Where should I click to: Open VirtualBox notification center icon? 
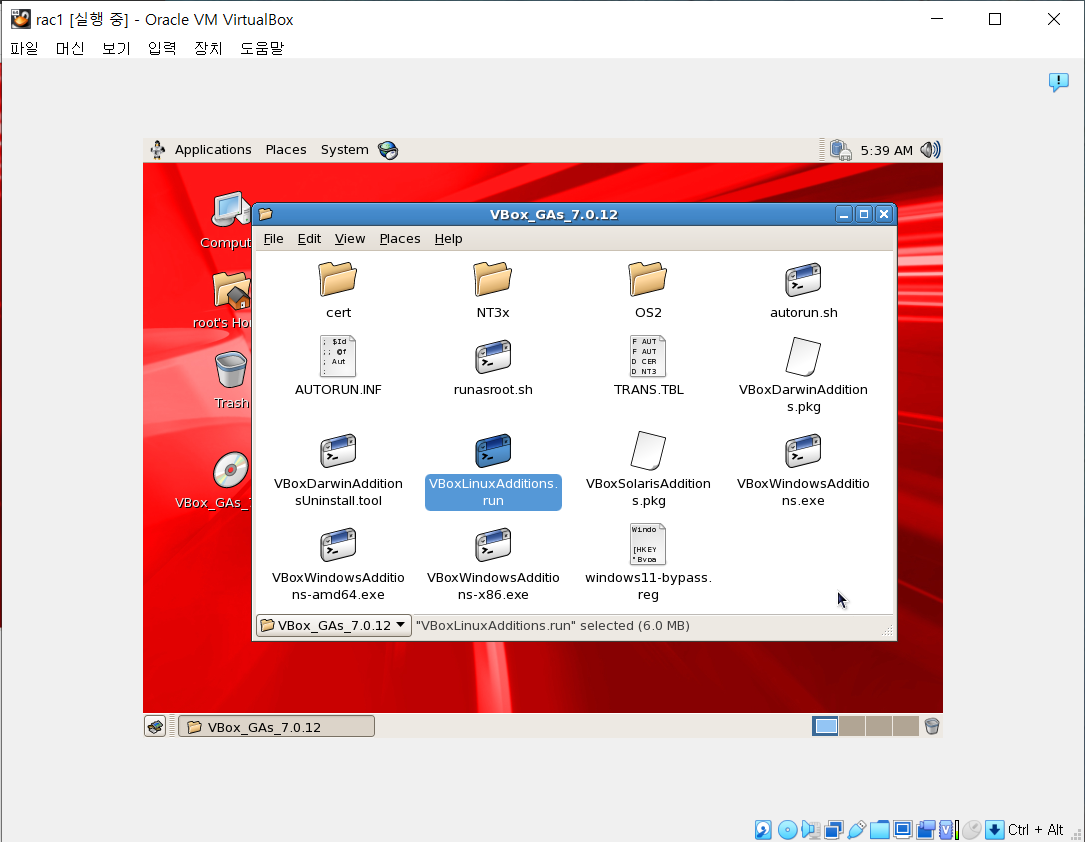point(1058,82)
